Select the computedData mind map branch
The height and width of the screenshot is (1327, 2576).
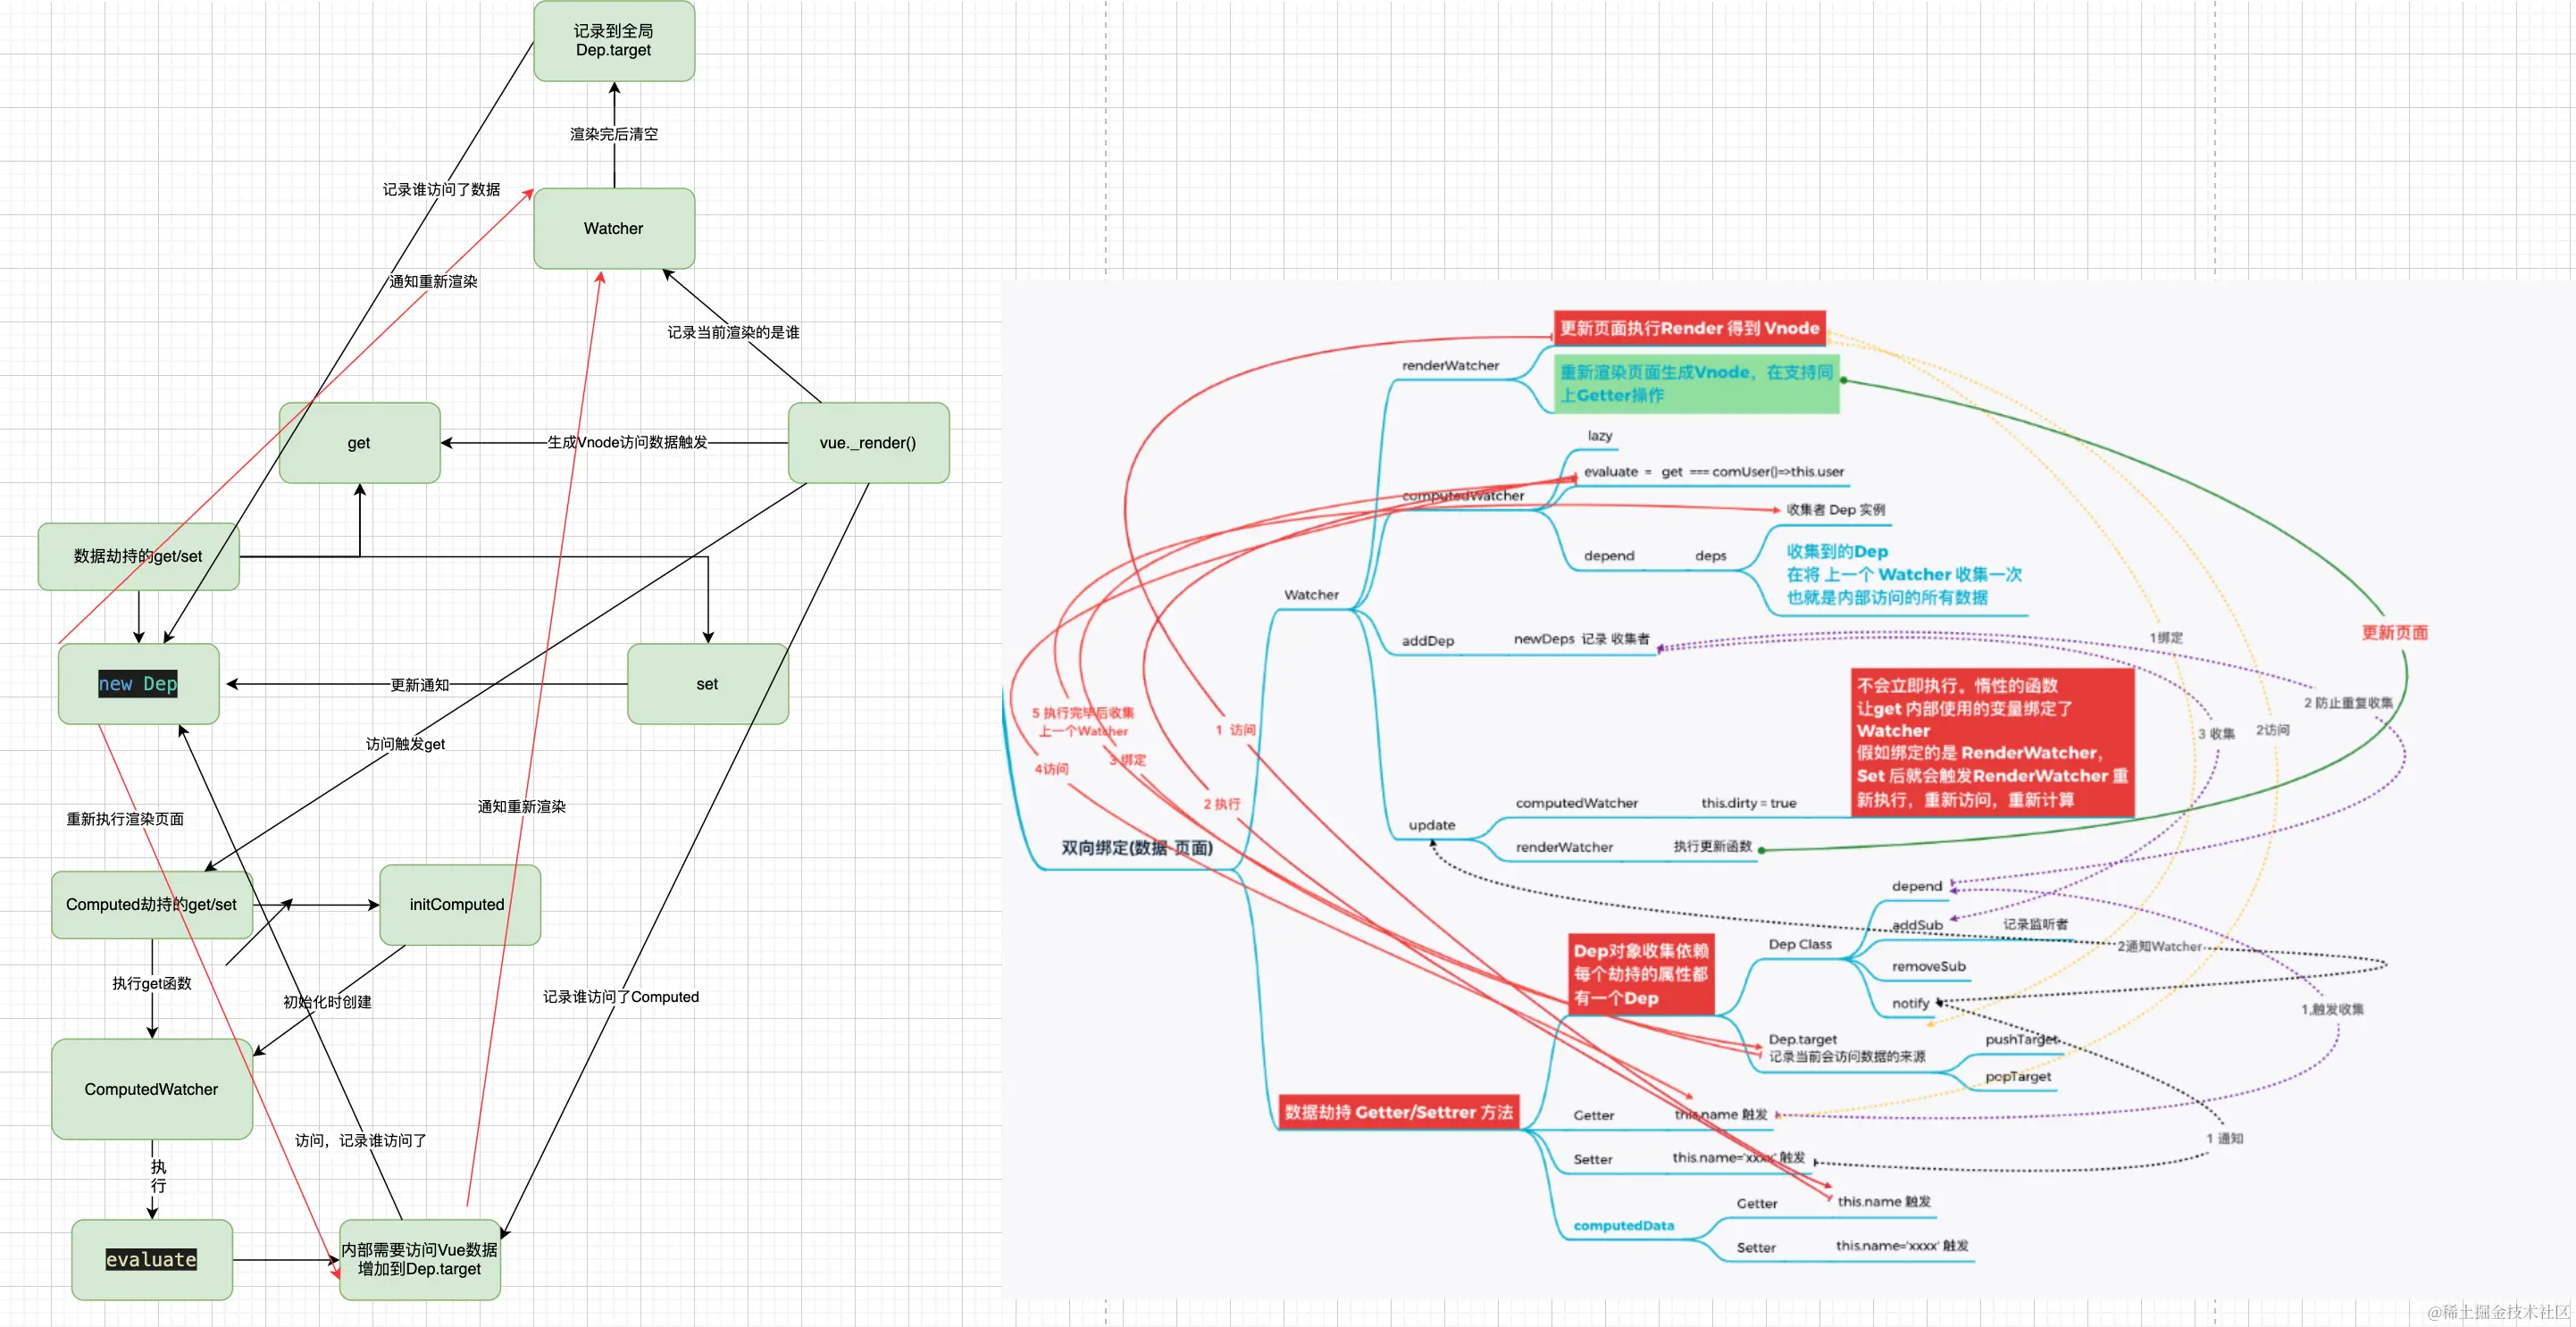pos(1623,1225)
